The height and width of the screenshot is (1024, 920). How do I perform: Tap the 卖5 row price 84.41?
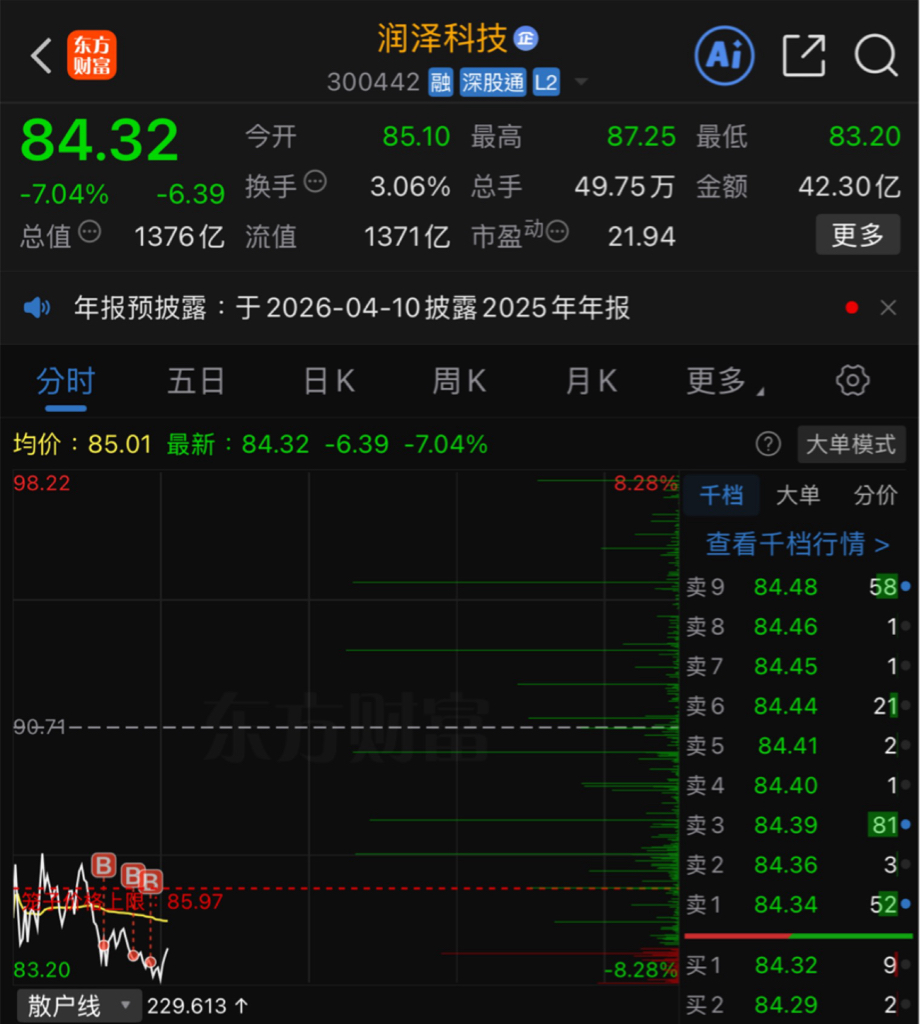787,746
